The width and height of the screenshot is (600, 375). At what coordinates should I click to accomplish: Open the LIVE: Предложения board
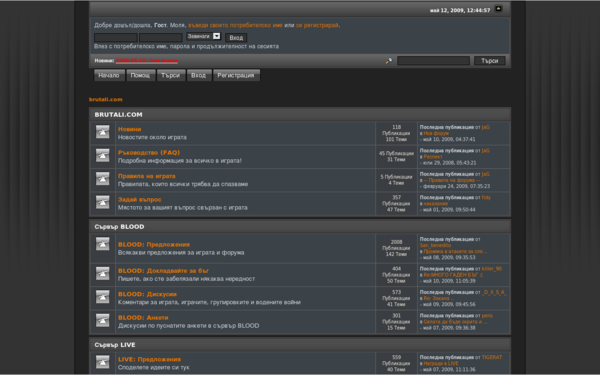[x=149, y=359]
